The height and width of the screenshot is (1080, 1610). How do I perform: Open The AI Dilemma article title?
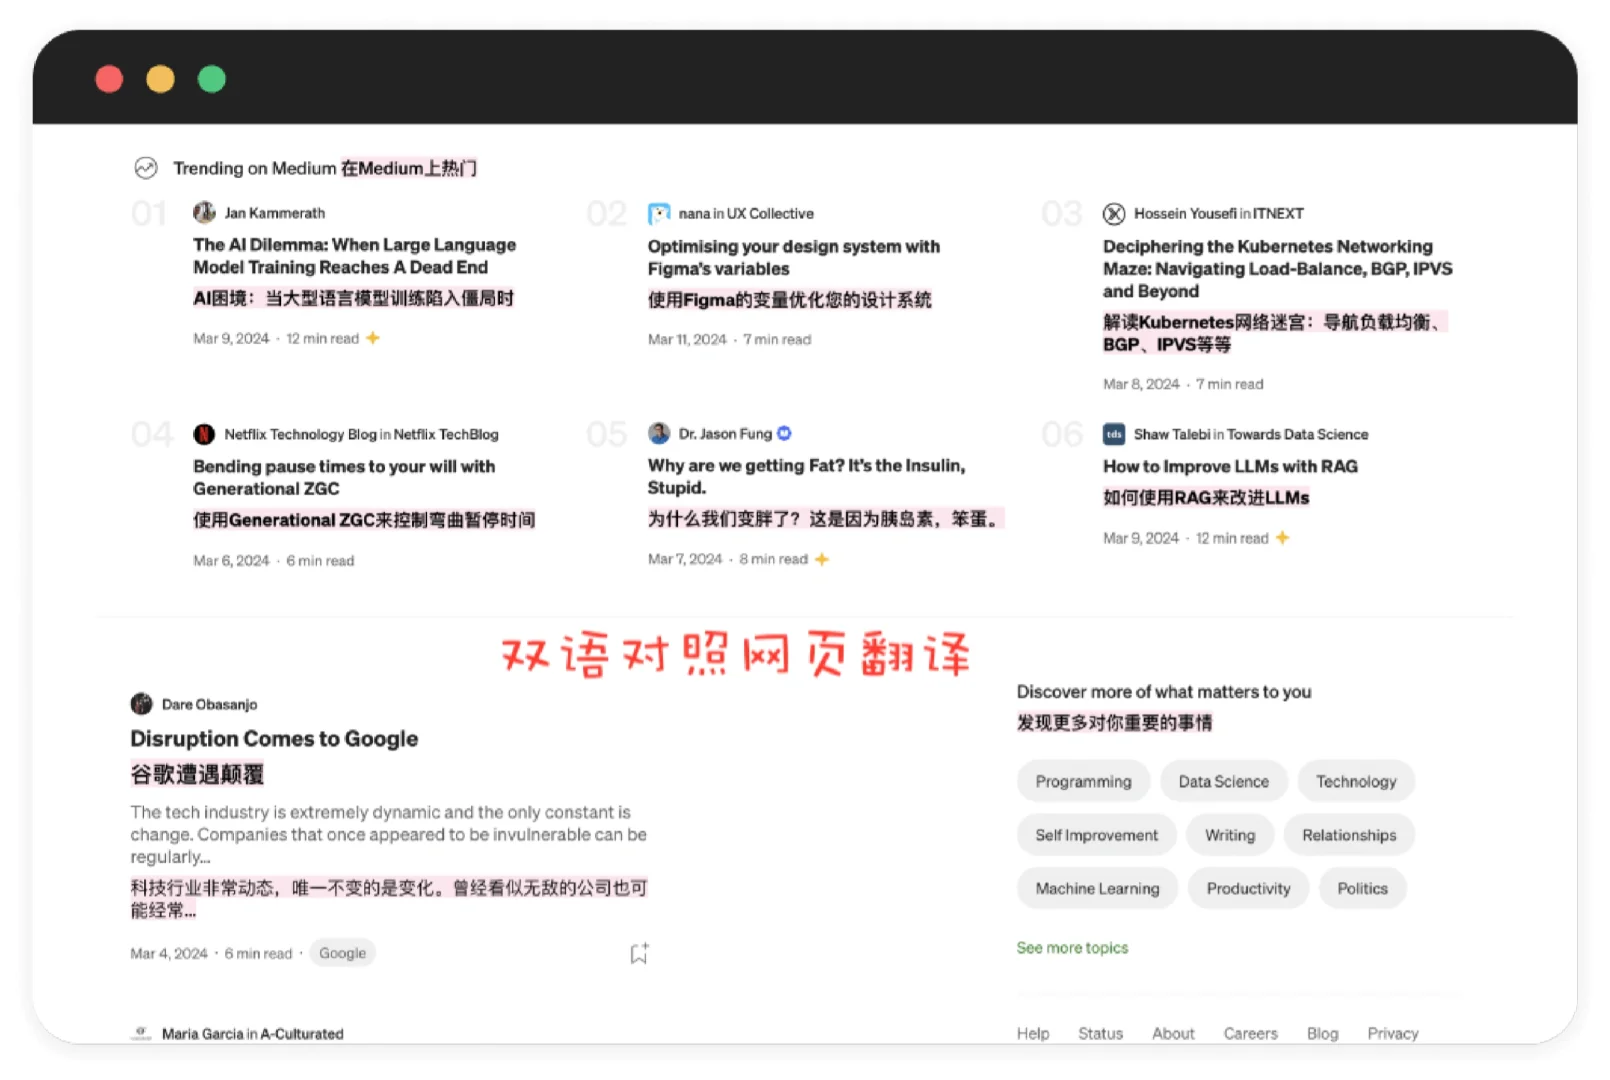point(354,256)
